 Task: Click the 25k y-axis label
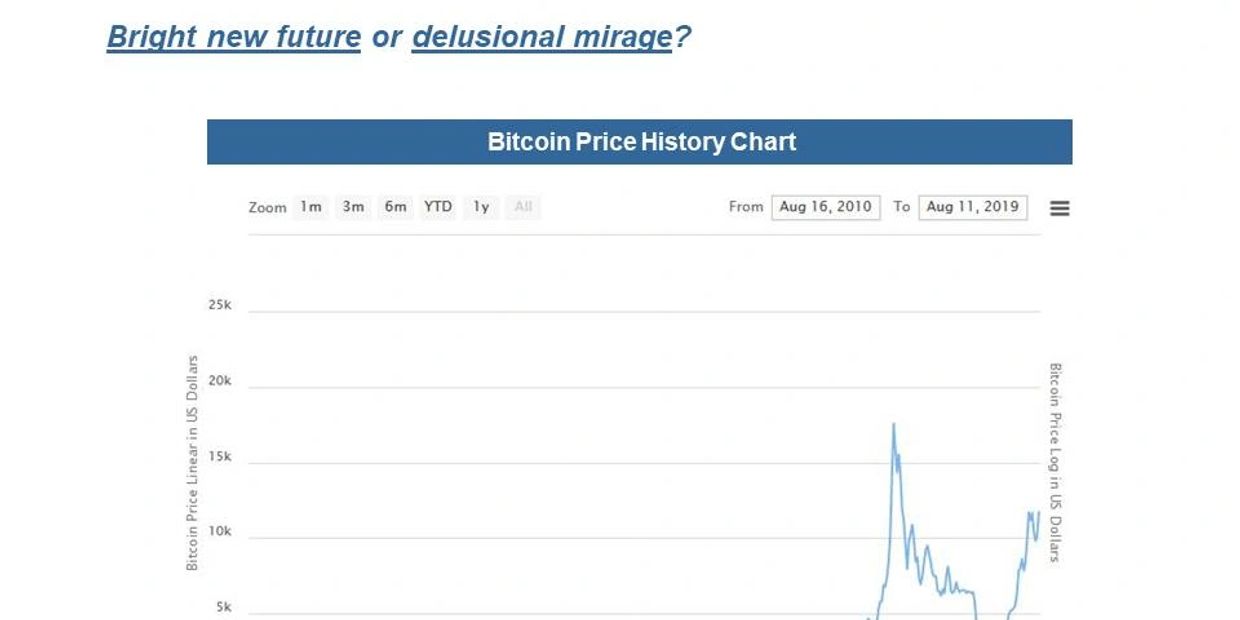tap(220, 305)
